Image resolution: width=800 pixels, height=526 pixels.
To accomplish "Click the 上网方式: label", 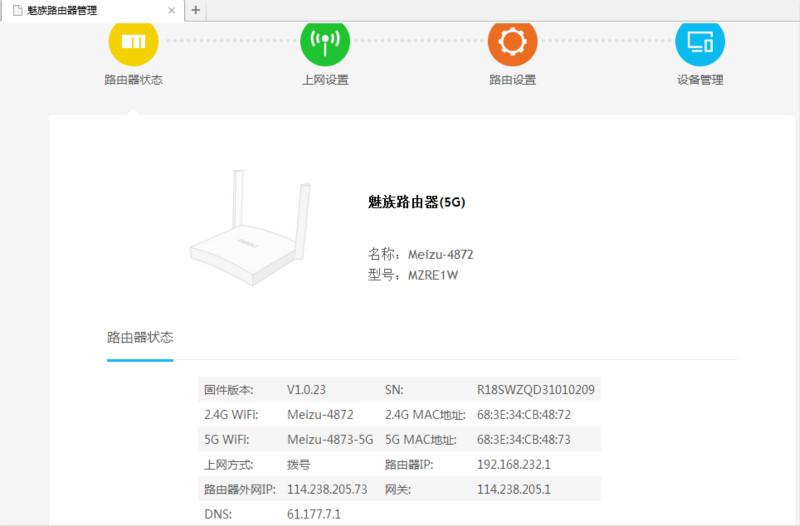I will (x=229, y=464).
